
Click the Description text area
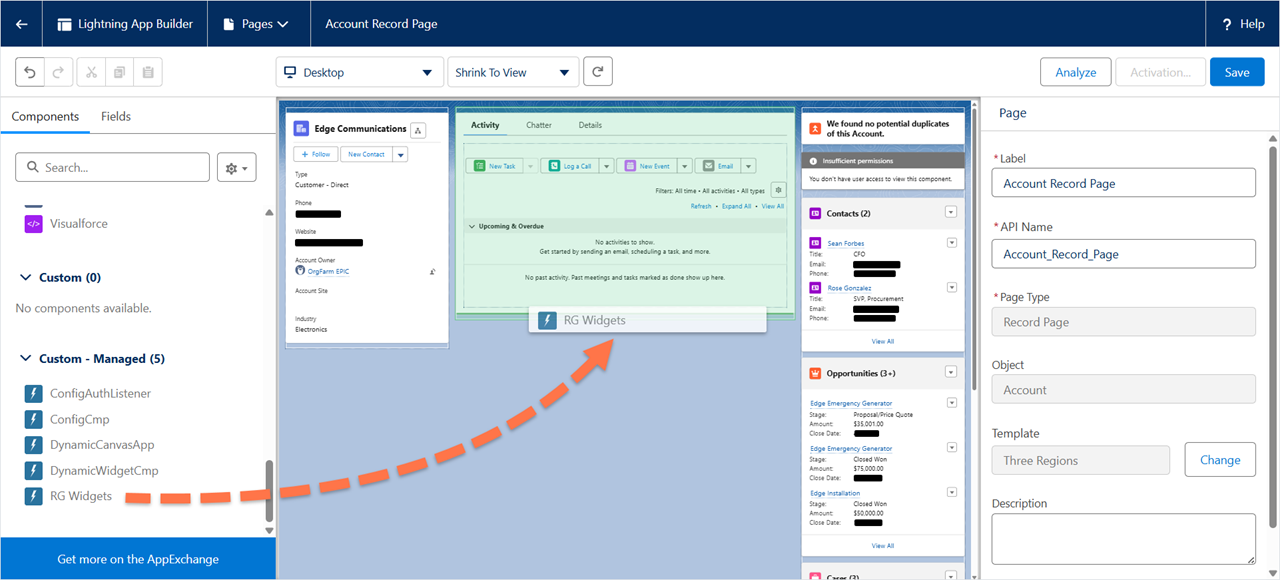click(1124, 539)
